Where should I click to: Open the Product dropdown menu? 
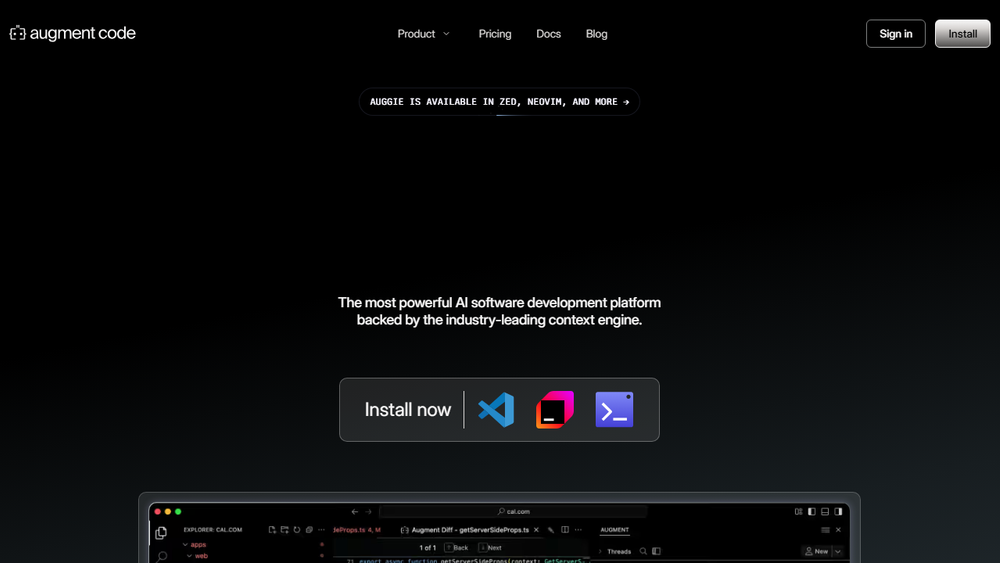(423, 34)
